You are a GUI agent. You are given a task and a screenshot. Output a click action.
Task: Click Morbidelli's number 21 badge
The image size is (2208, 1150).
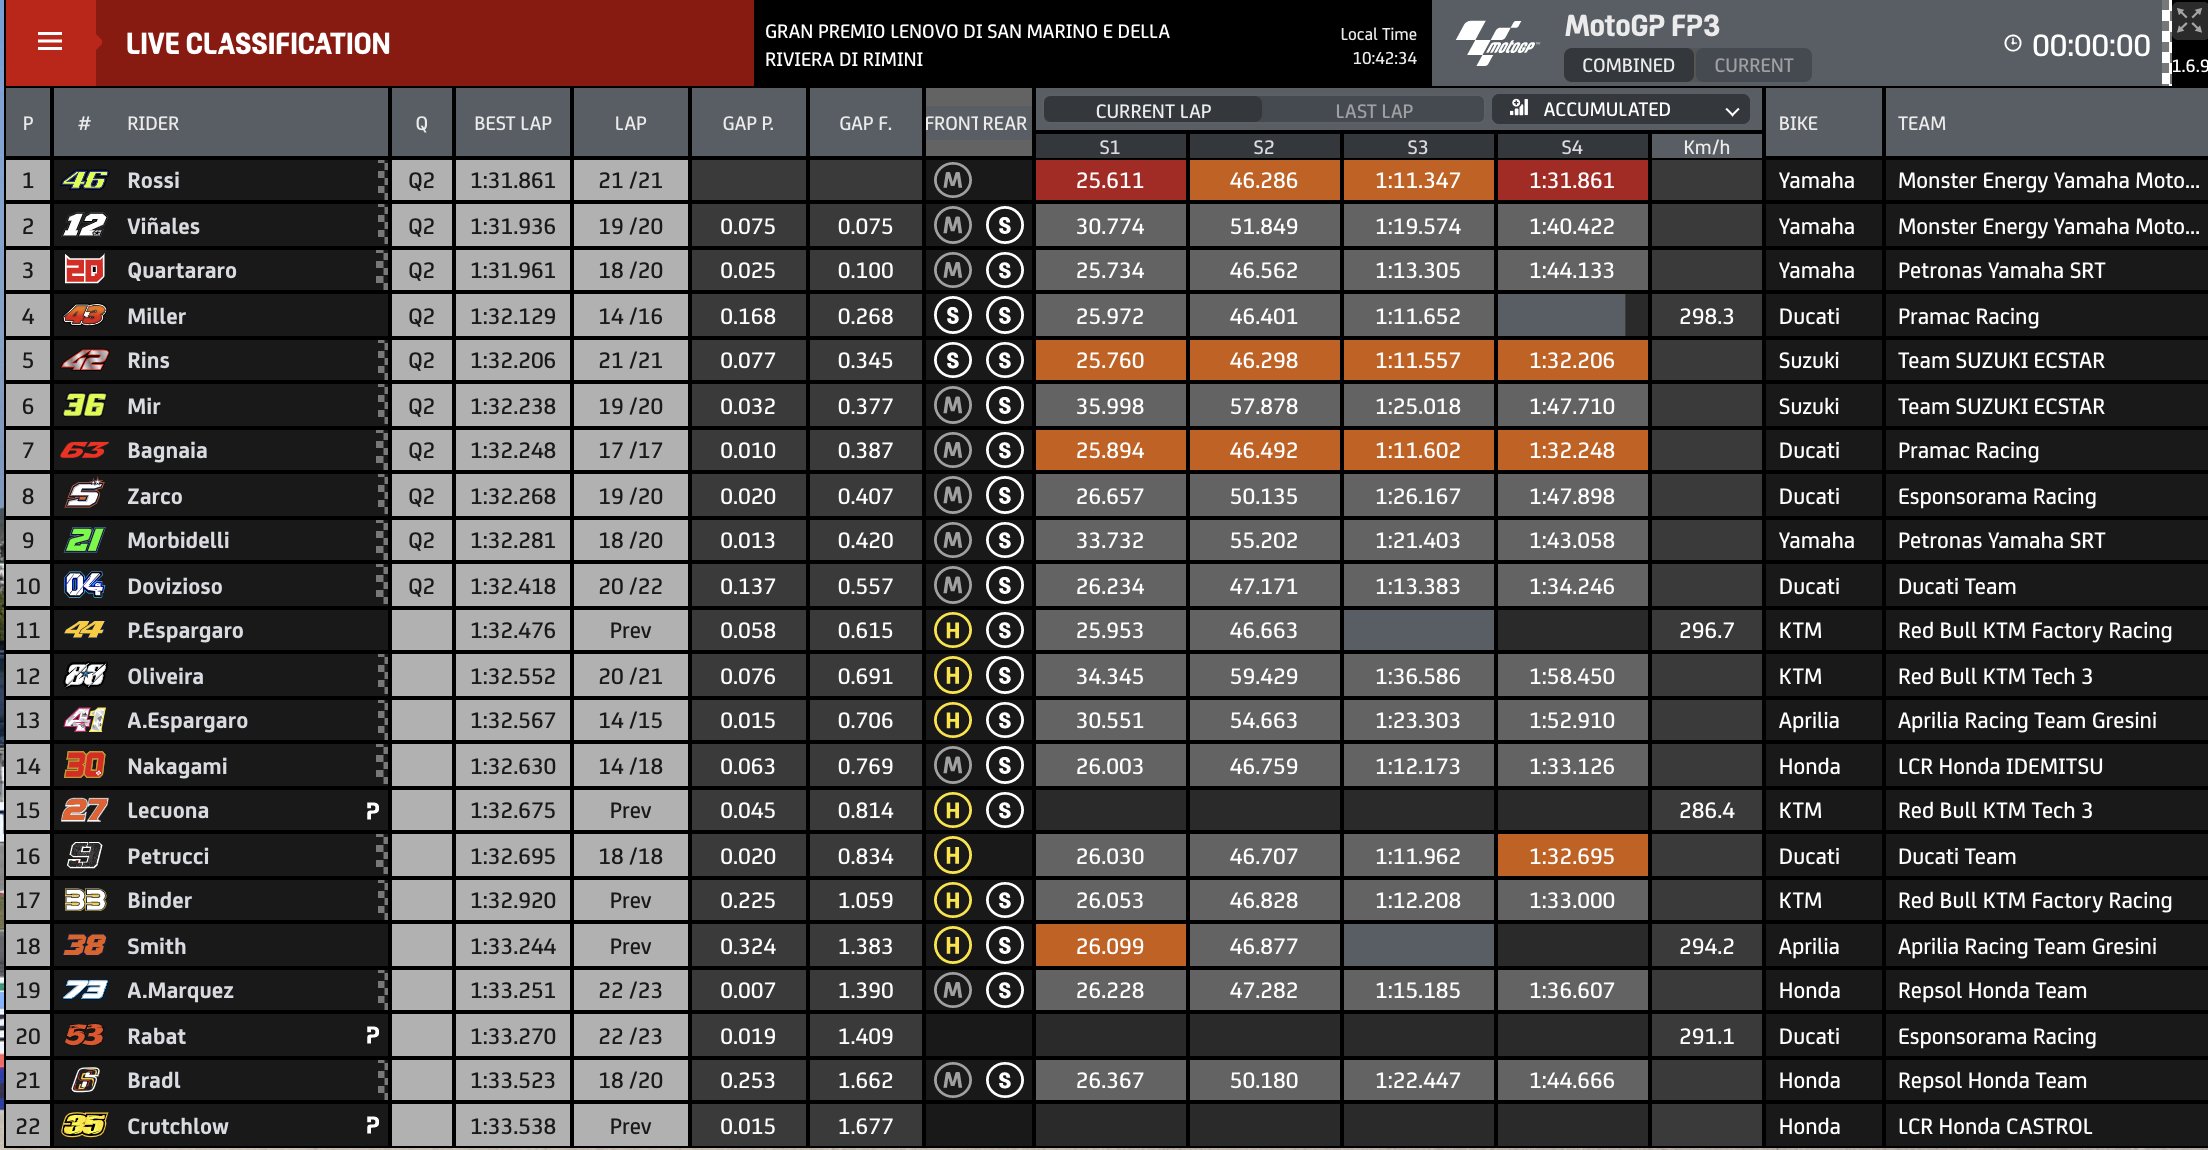85,540
